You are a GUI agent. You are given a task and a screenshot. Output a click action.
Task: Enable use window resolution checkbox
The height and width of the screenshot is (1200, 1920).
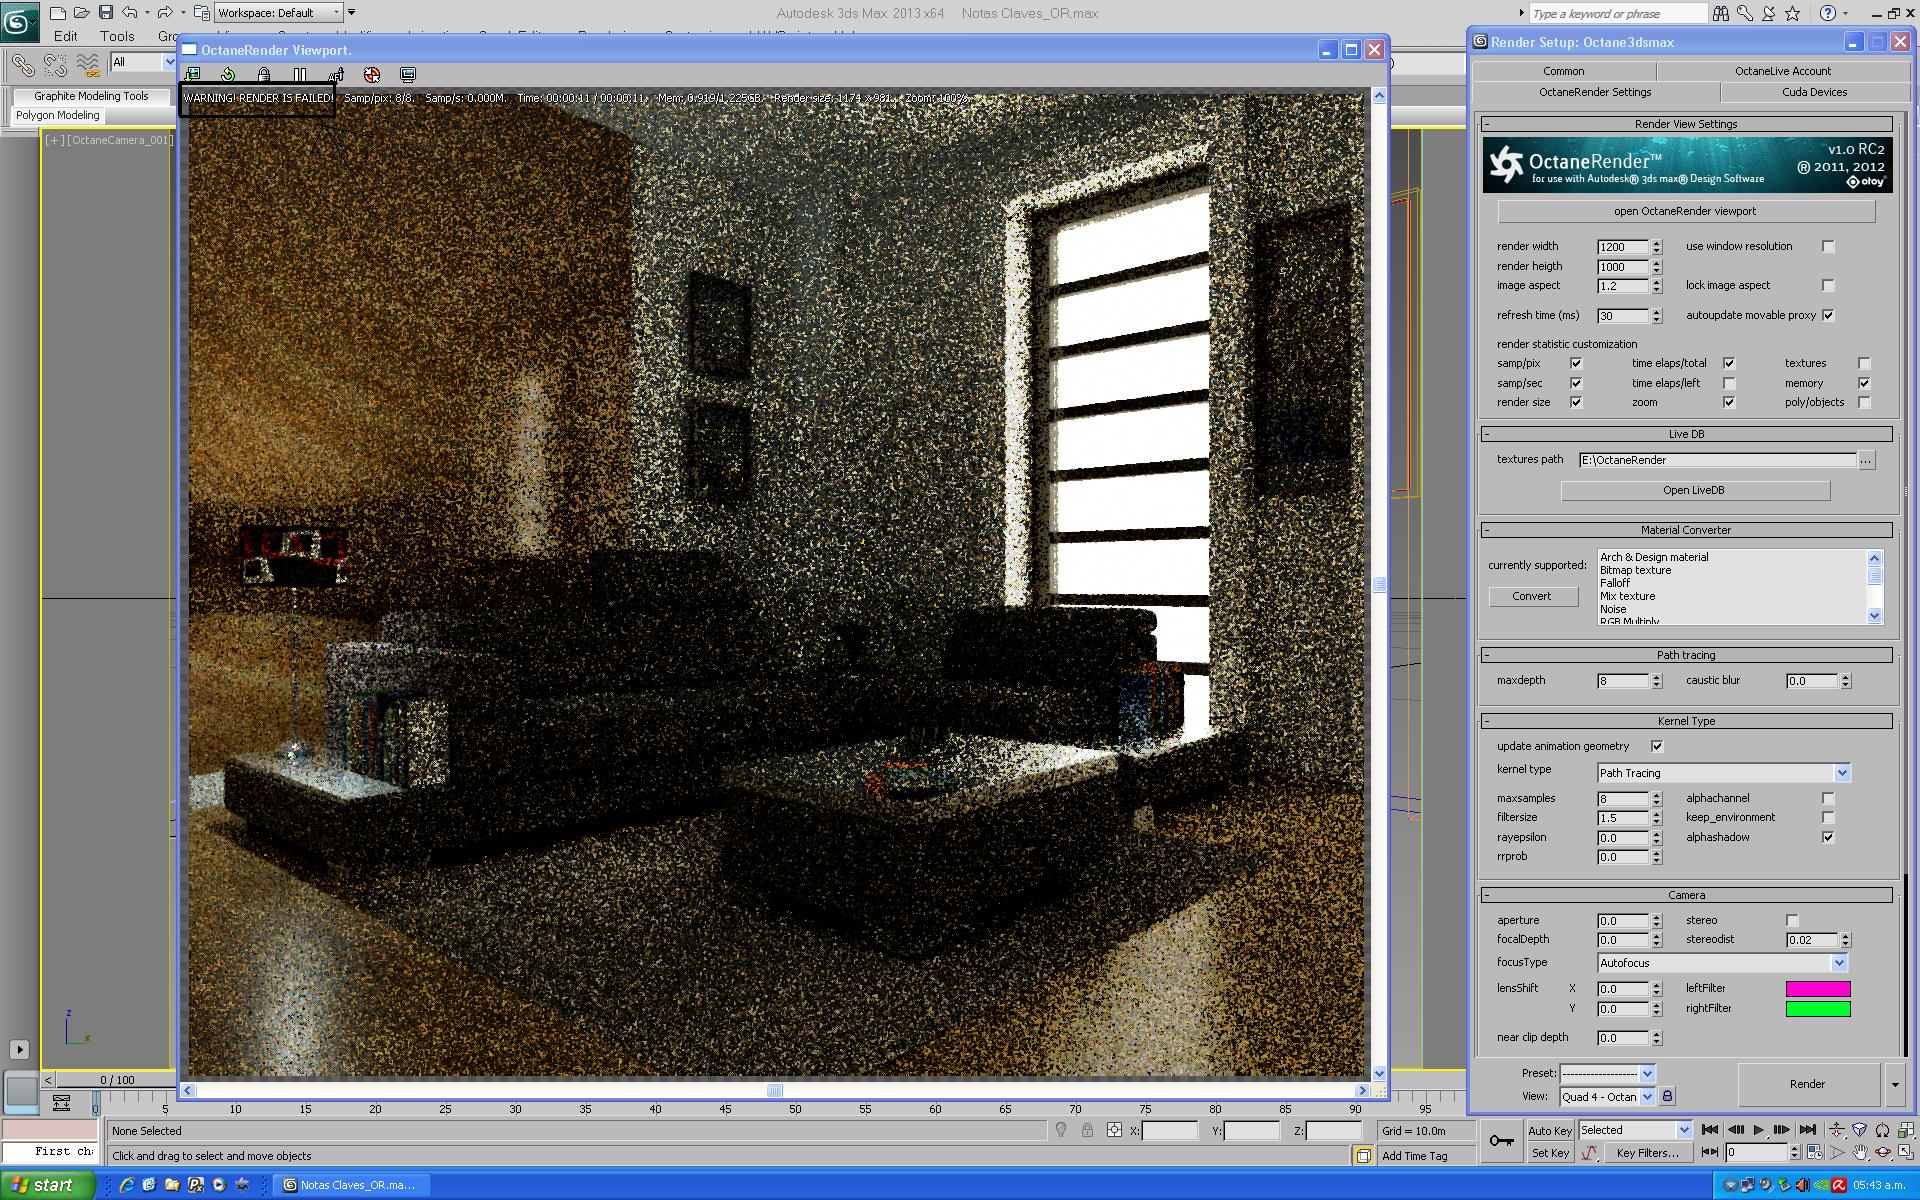coord(1828,246)
